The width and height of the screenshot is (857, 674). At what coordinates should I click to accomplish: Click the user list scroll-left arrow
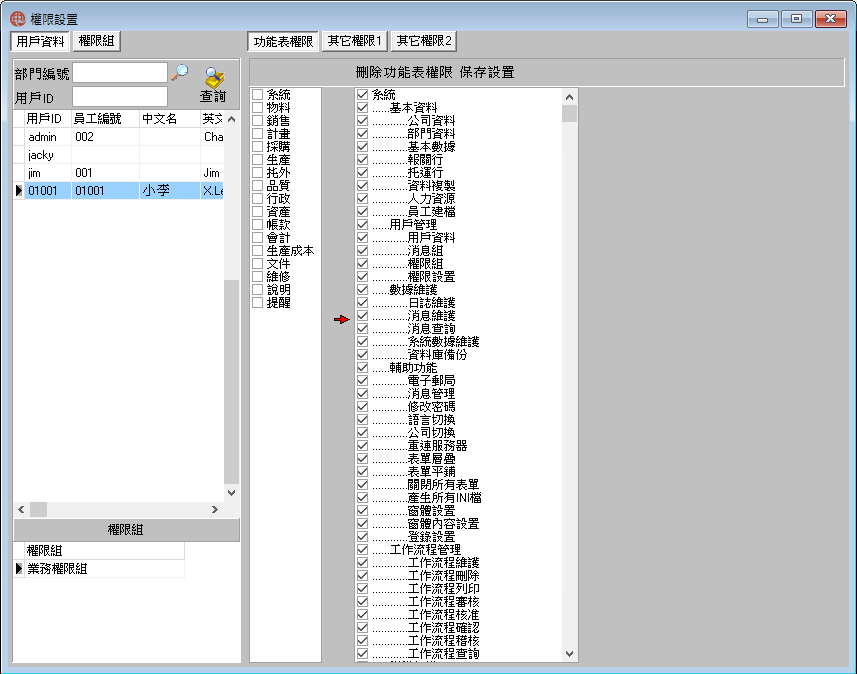21,509
